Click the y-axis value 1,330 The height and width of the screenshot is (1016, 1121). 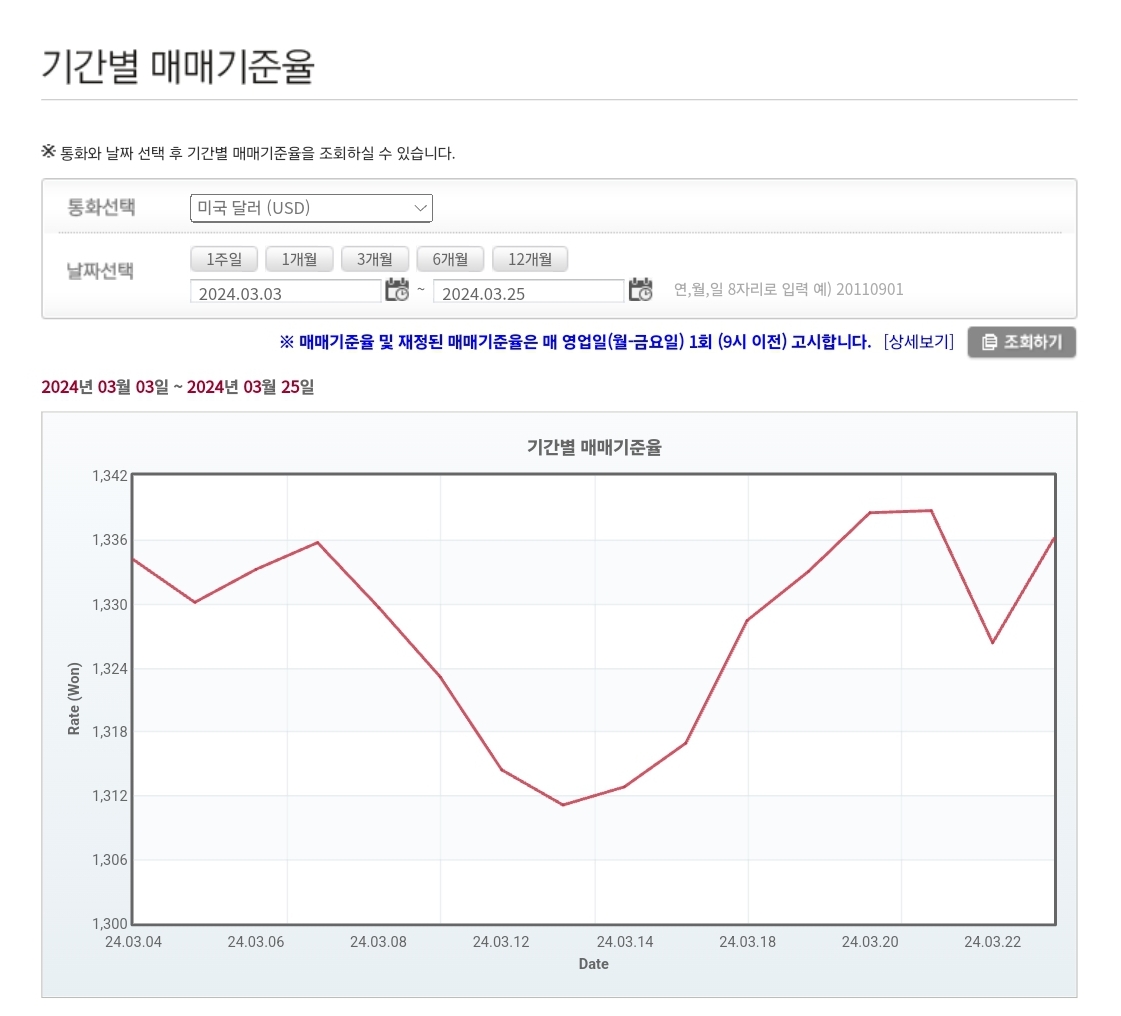pyautogui.click(x=110, y=605)
